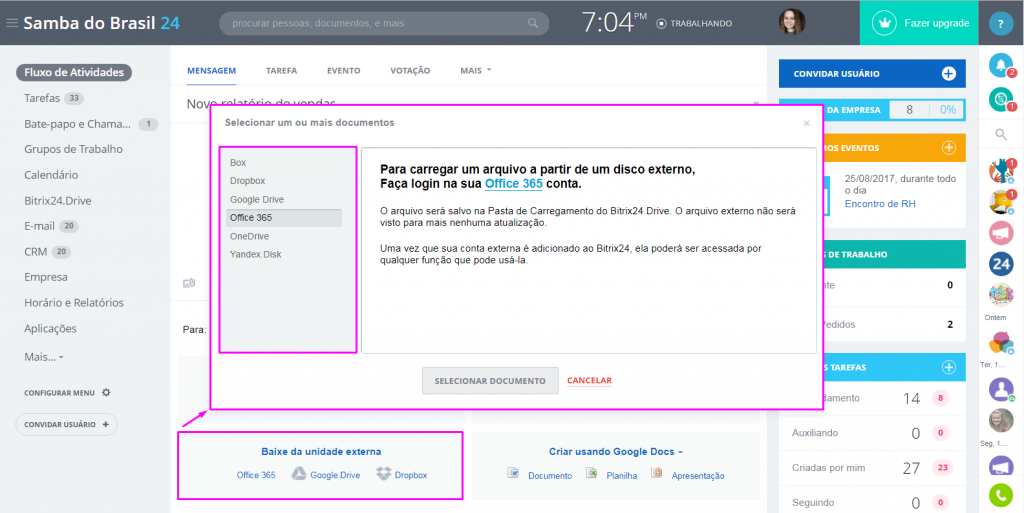The image size is (1024, 513).
Task: Click the Office 365 login link in dialog
Action: tap(513, 184)
